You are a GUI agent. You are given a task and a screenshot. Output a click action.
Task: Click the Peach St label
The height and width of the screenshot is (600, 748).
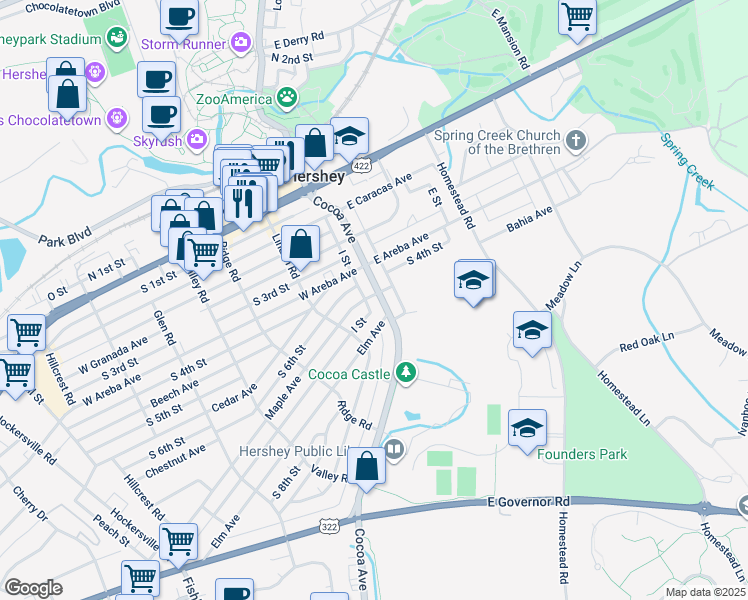tap(111, 530)
